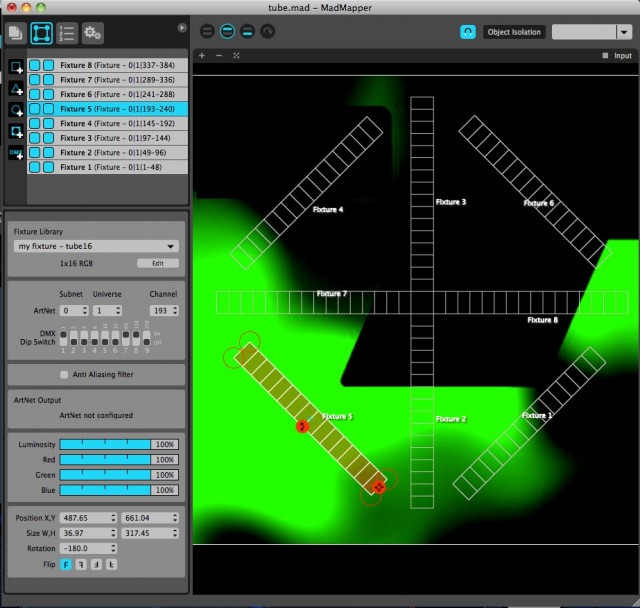This screenshot has width=640, height=608.
Task: Open the numbered list tab
Action: [67, 33]
